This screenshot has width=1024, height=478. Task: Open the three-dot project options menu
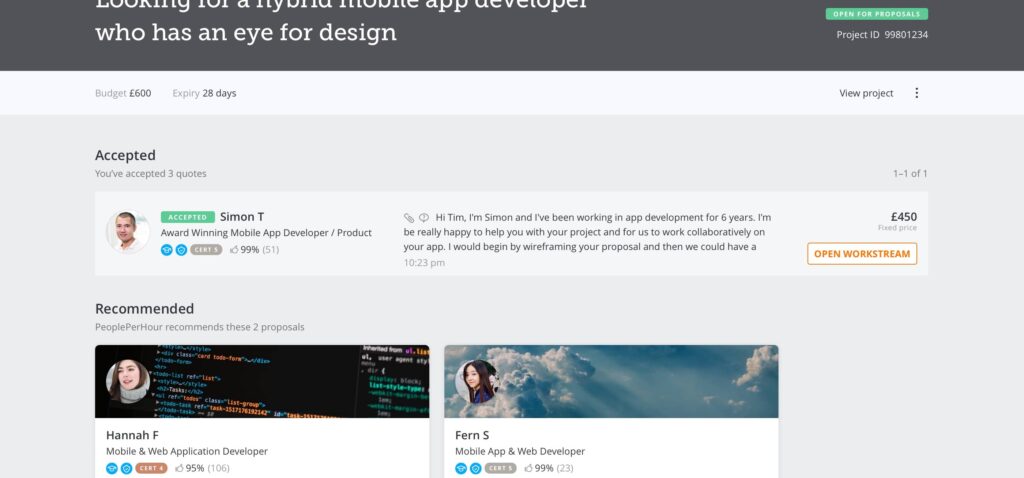click(916, 93)
